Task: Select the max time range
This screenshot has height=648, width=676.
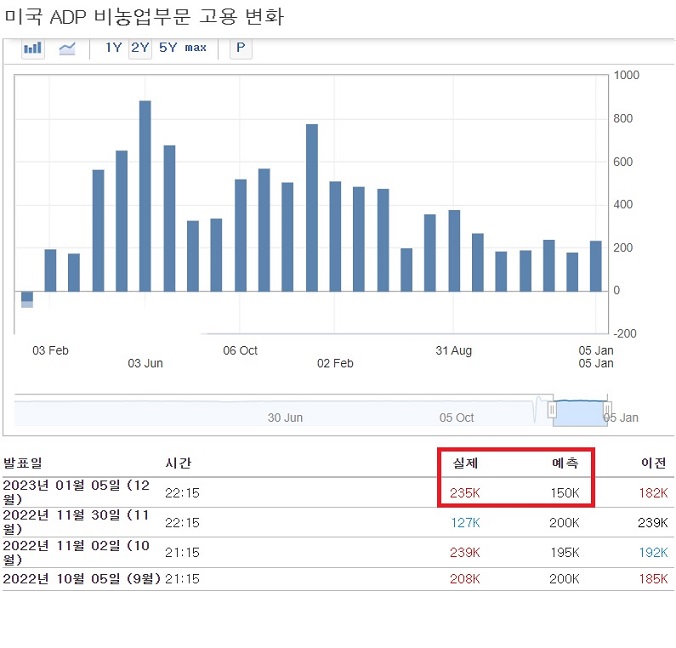Action: [196, 48]
